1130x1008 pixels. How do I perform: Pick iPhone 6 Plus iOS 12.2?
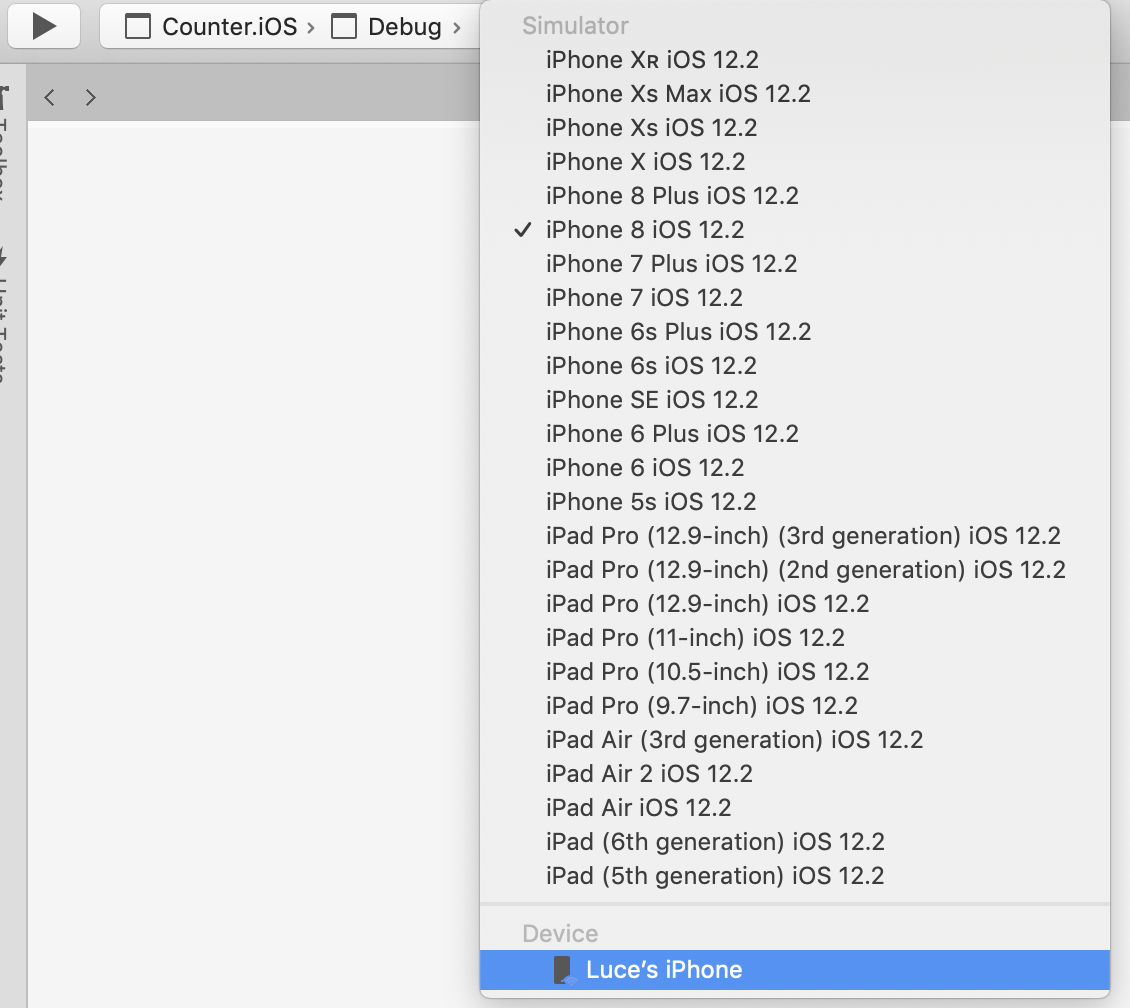[795, 434]
